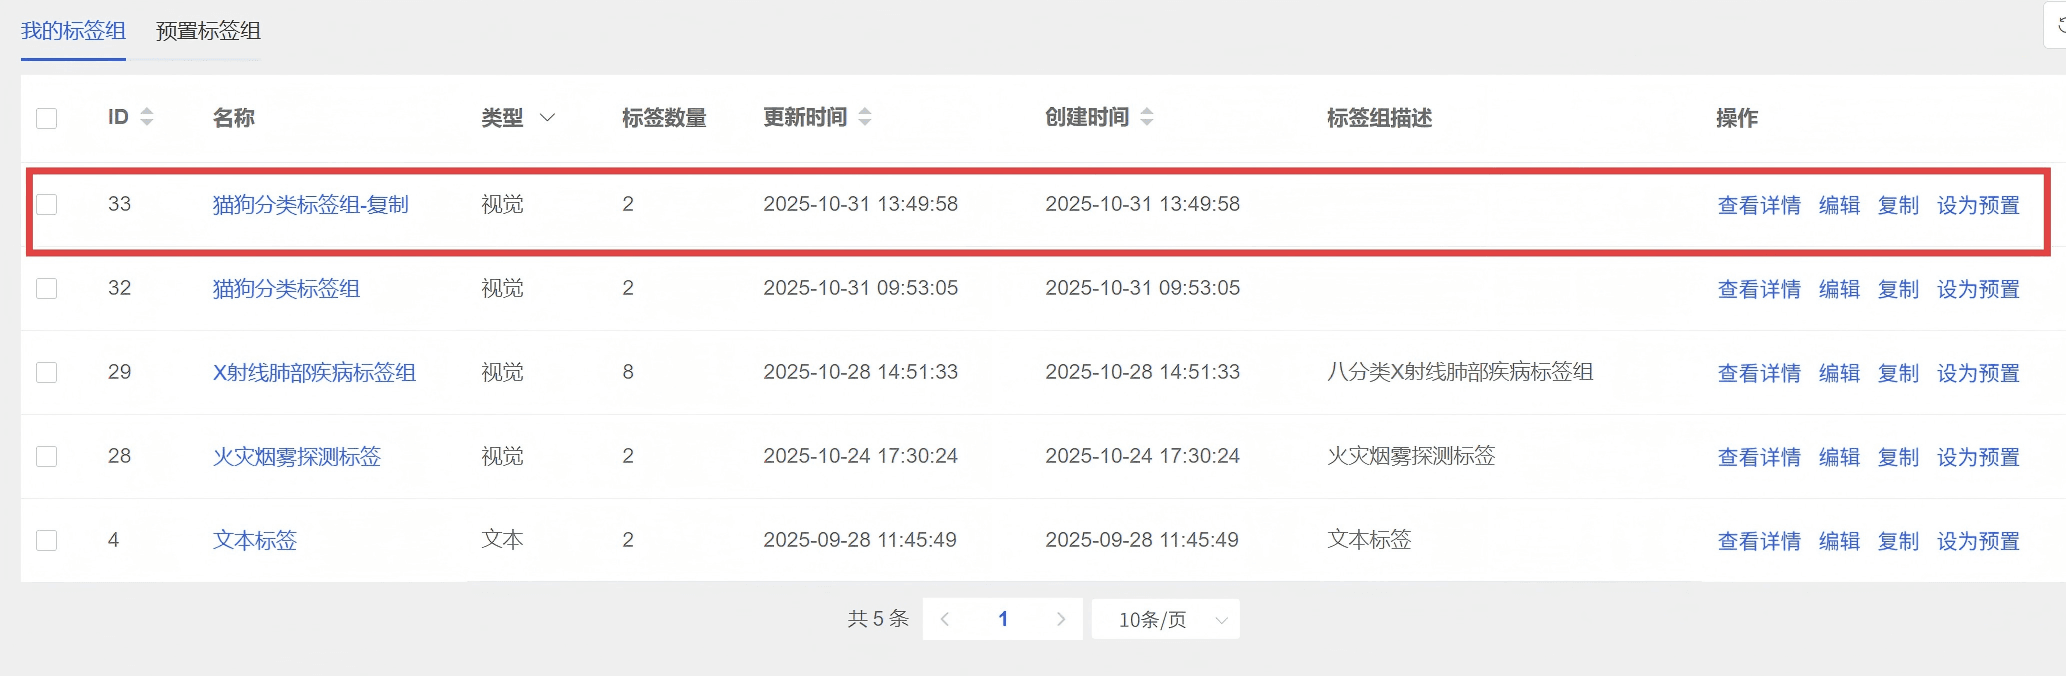Click 设为预置 for 文本标签 row
This screenshot has width=2066, height=676.
1977,541
